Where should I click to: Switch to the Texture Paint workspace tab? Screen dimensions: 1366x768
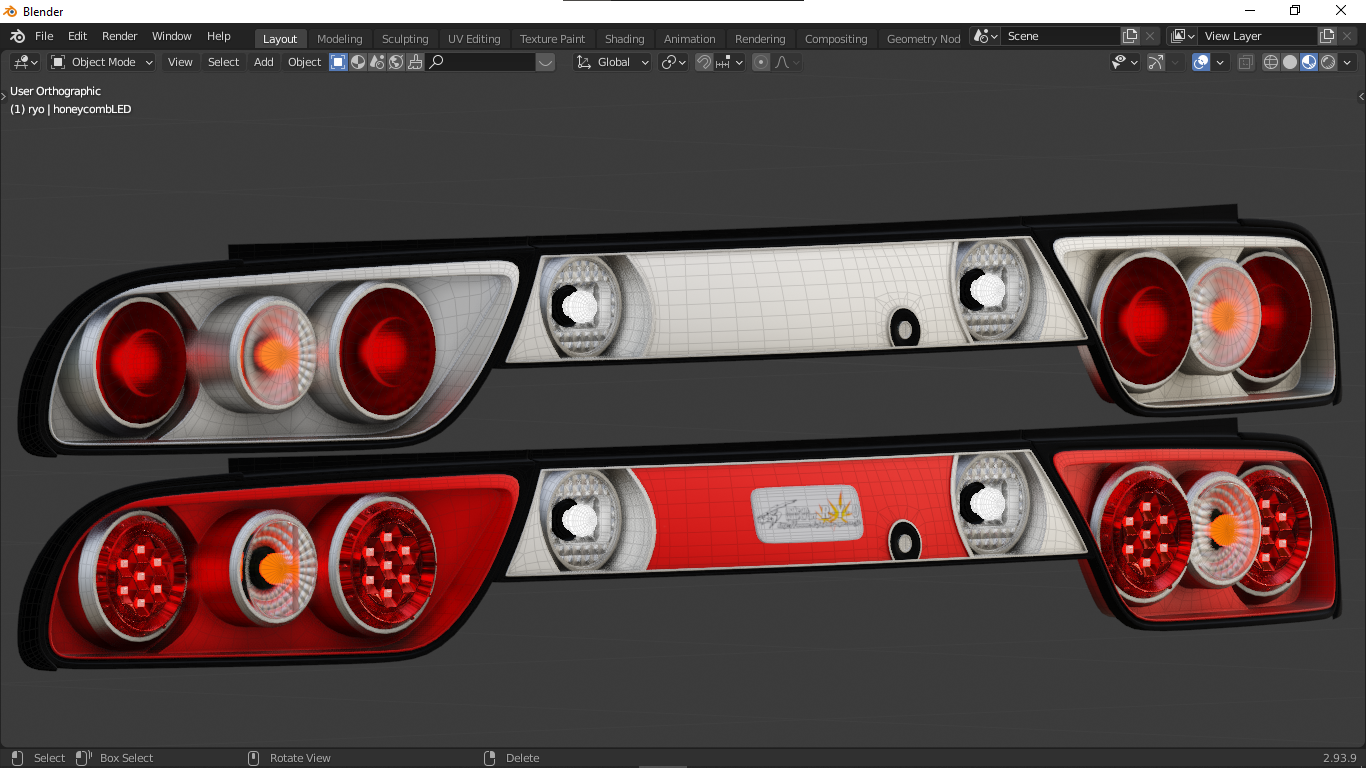pos(552,39)
